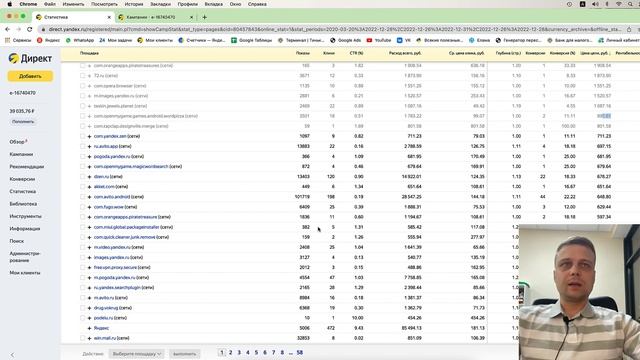Open the Мои задачи bookmark
640x360 pixels.
click(117, 40)
